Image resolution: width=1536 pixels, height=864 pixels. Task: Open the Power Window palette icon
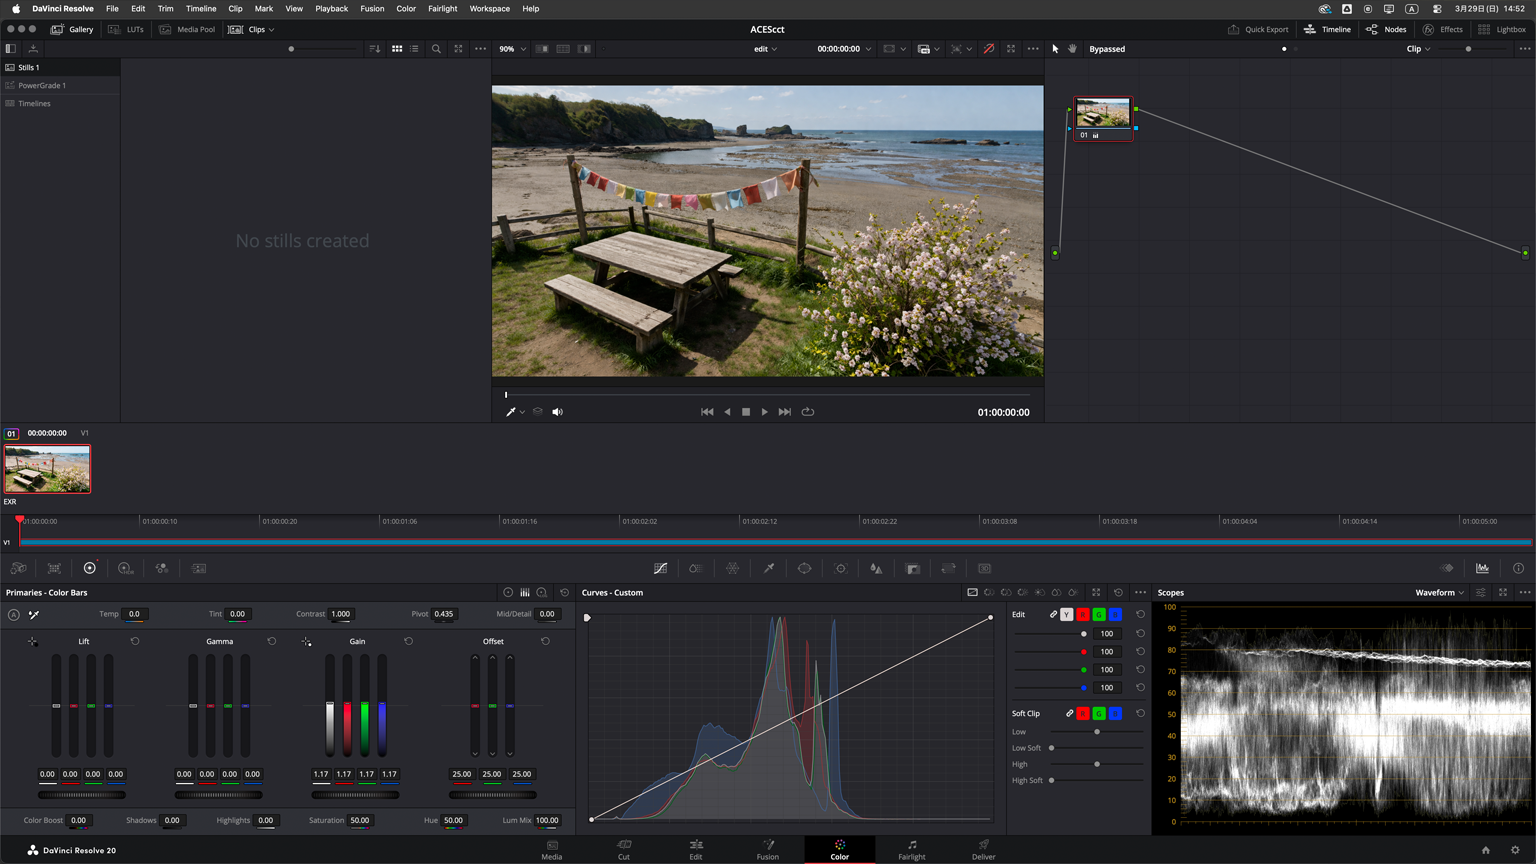(x=805, y=568)
